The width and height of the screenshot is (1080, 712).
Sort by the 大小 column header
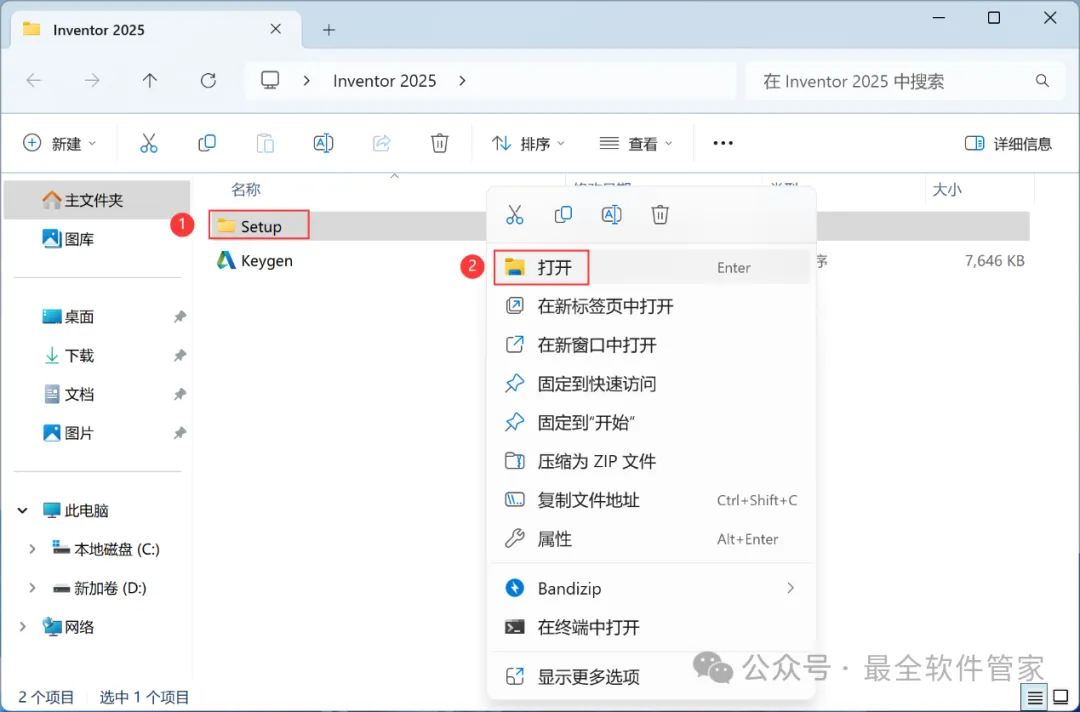947,189
